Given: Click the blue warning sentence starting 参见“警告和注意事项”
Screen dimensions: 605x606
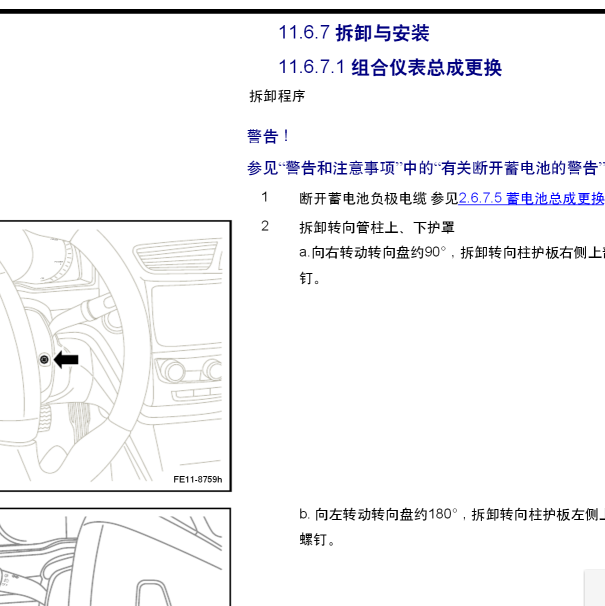Looking at the screenshot, I should point(426,168).
